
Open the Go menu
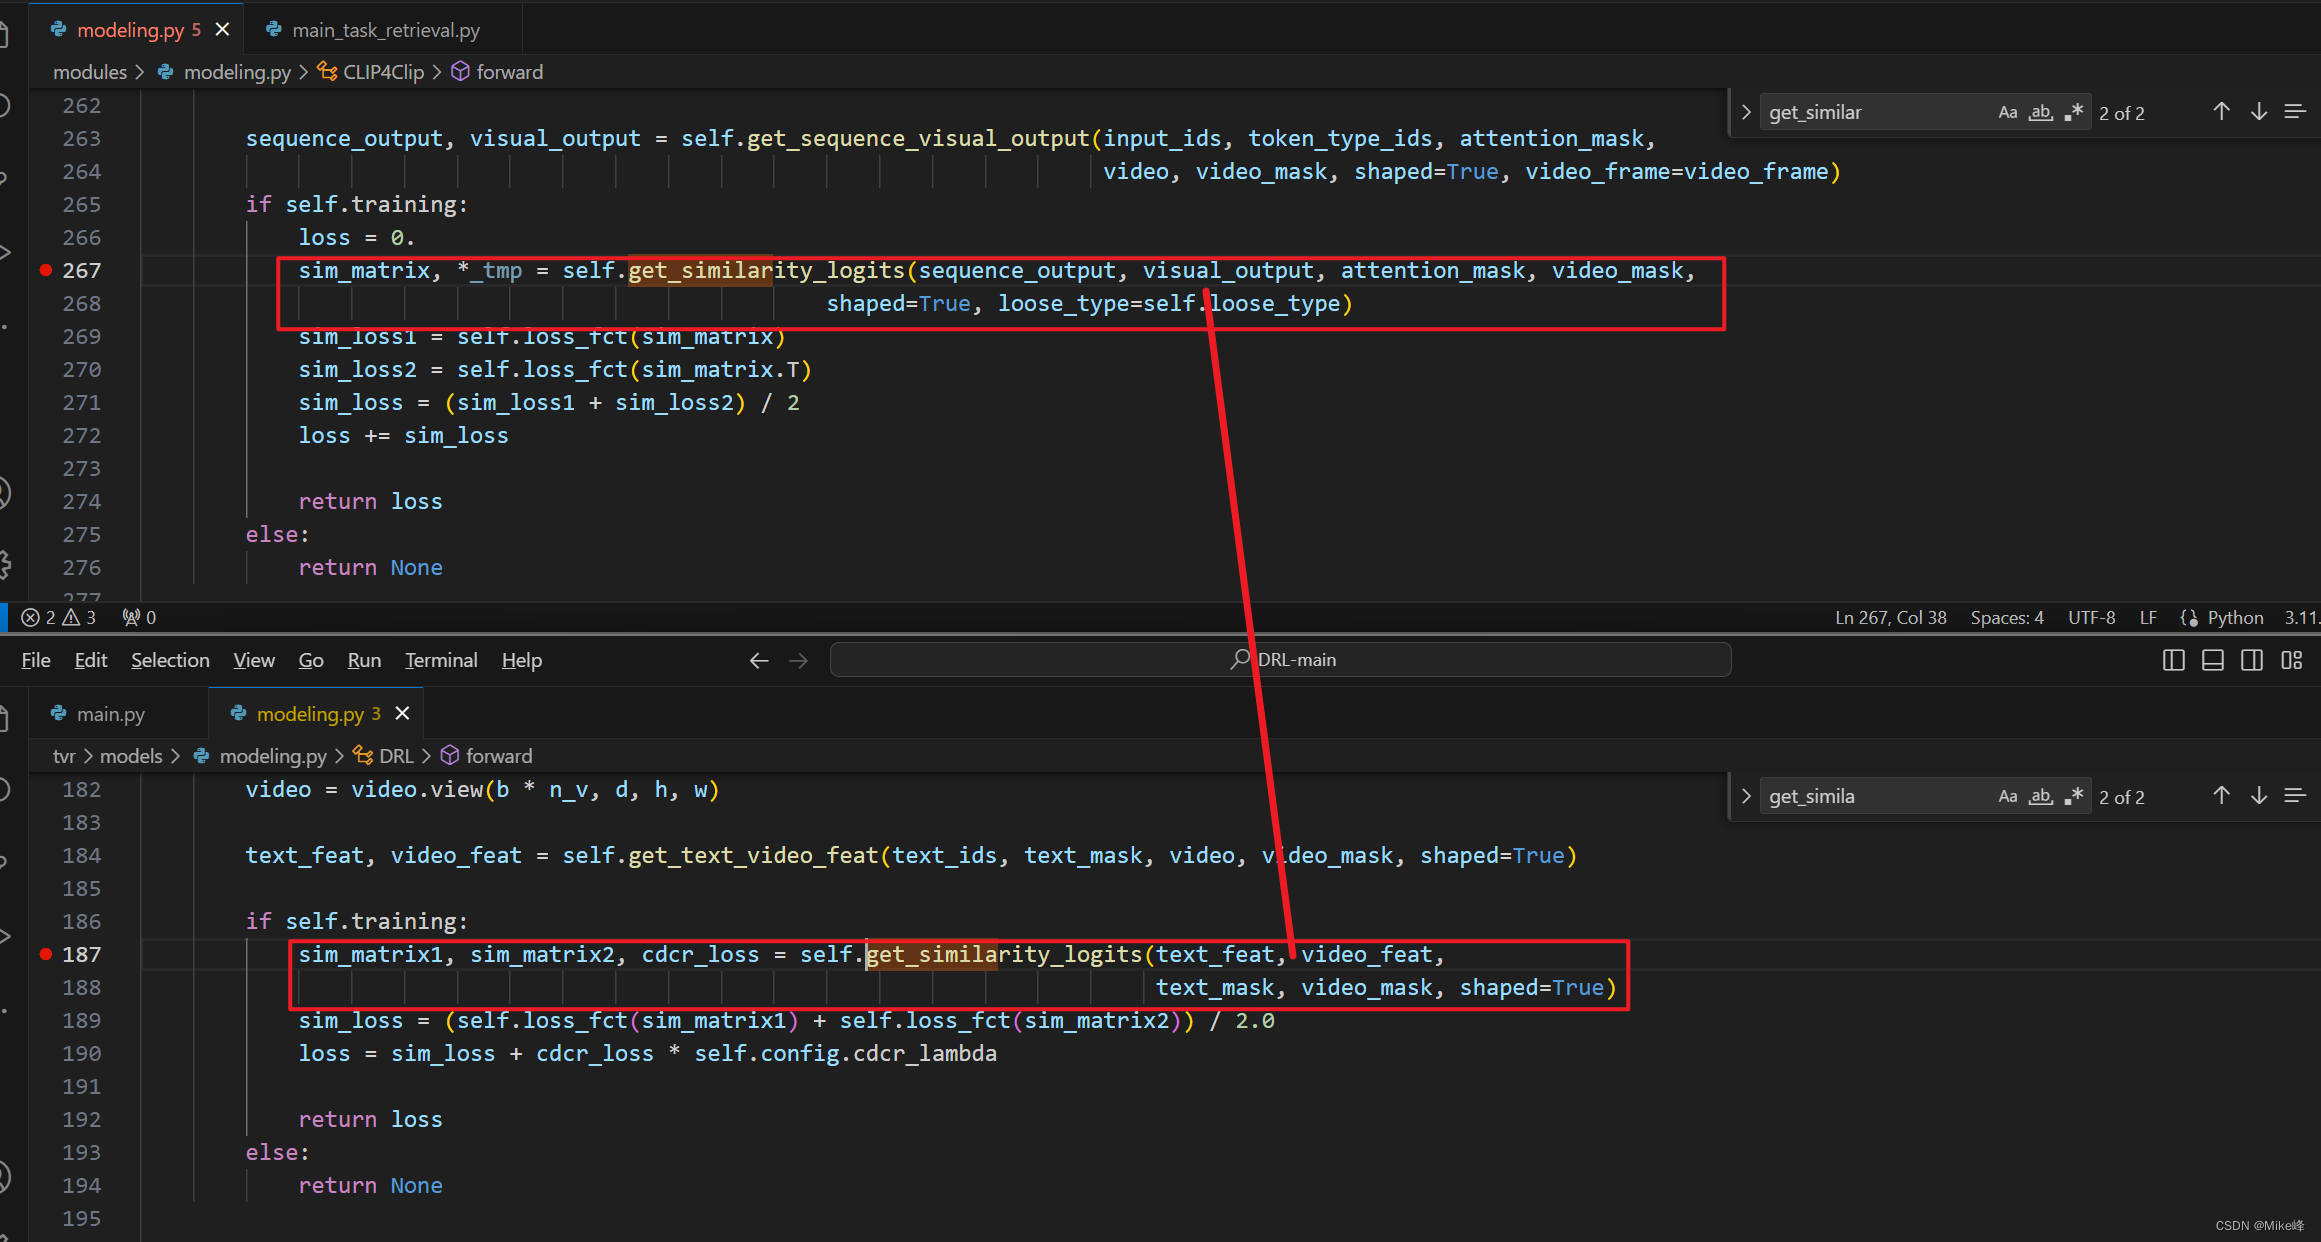[311, 660]
